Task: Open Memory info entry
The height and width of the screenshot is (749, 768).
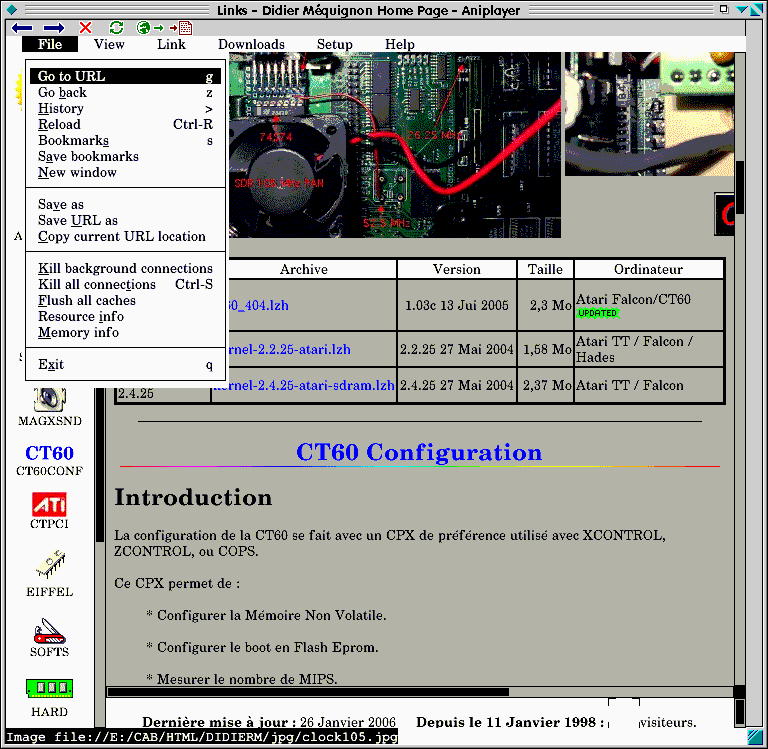Action: 125,333
